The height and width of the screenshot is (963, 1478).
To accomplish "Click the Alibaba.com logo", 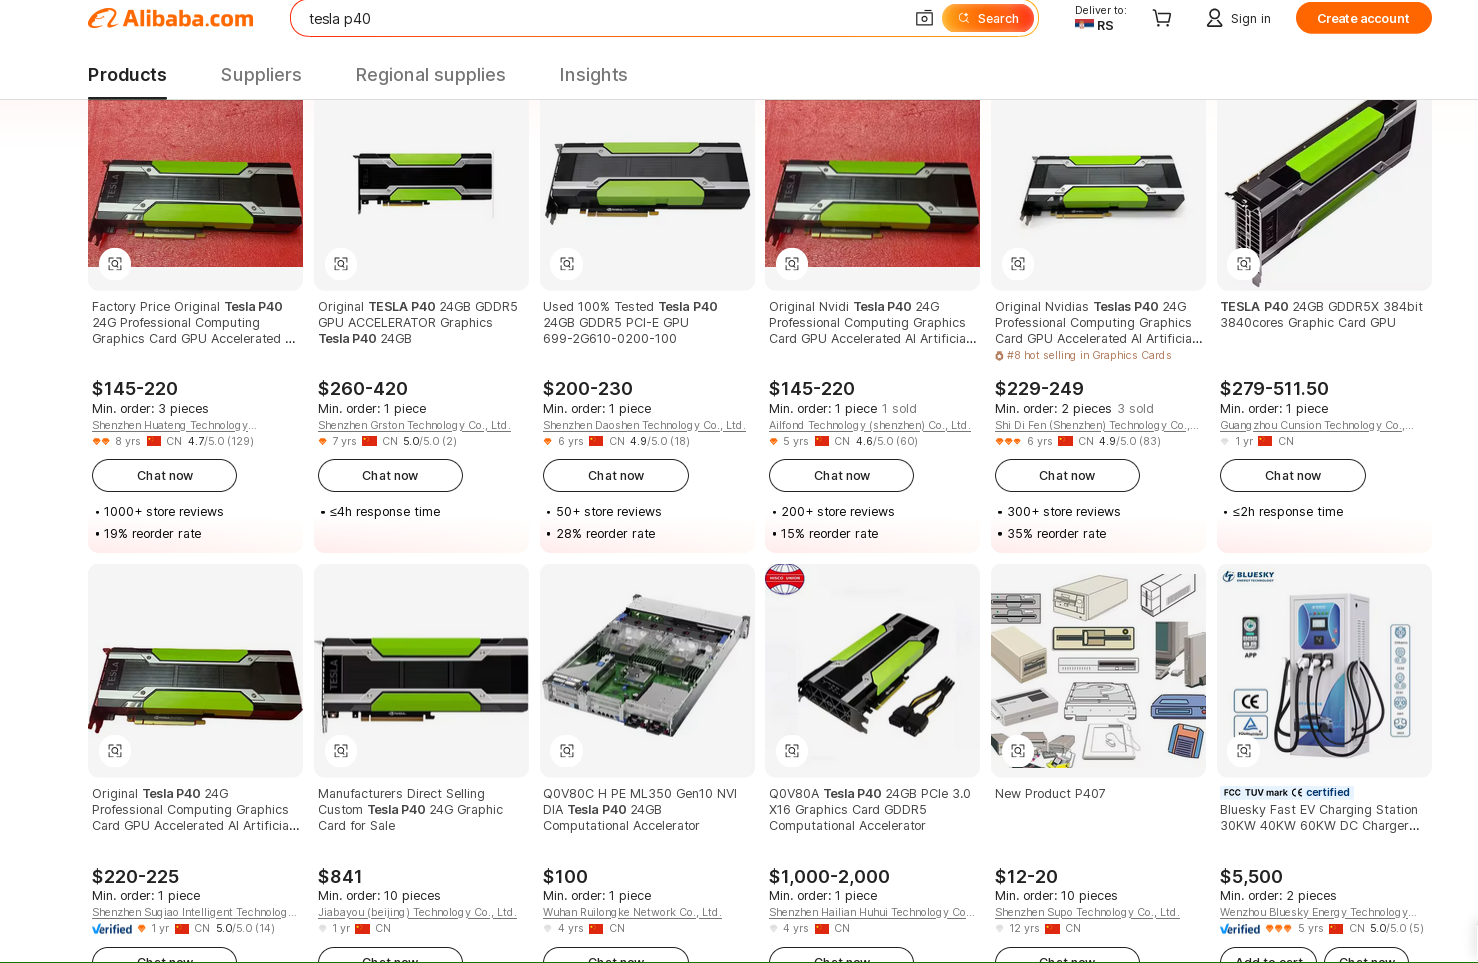I will pyautogui.click(x=171, y=18).
